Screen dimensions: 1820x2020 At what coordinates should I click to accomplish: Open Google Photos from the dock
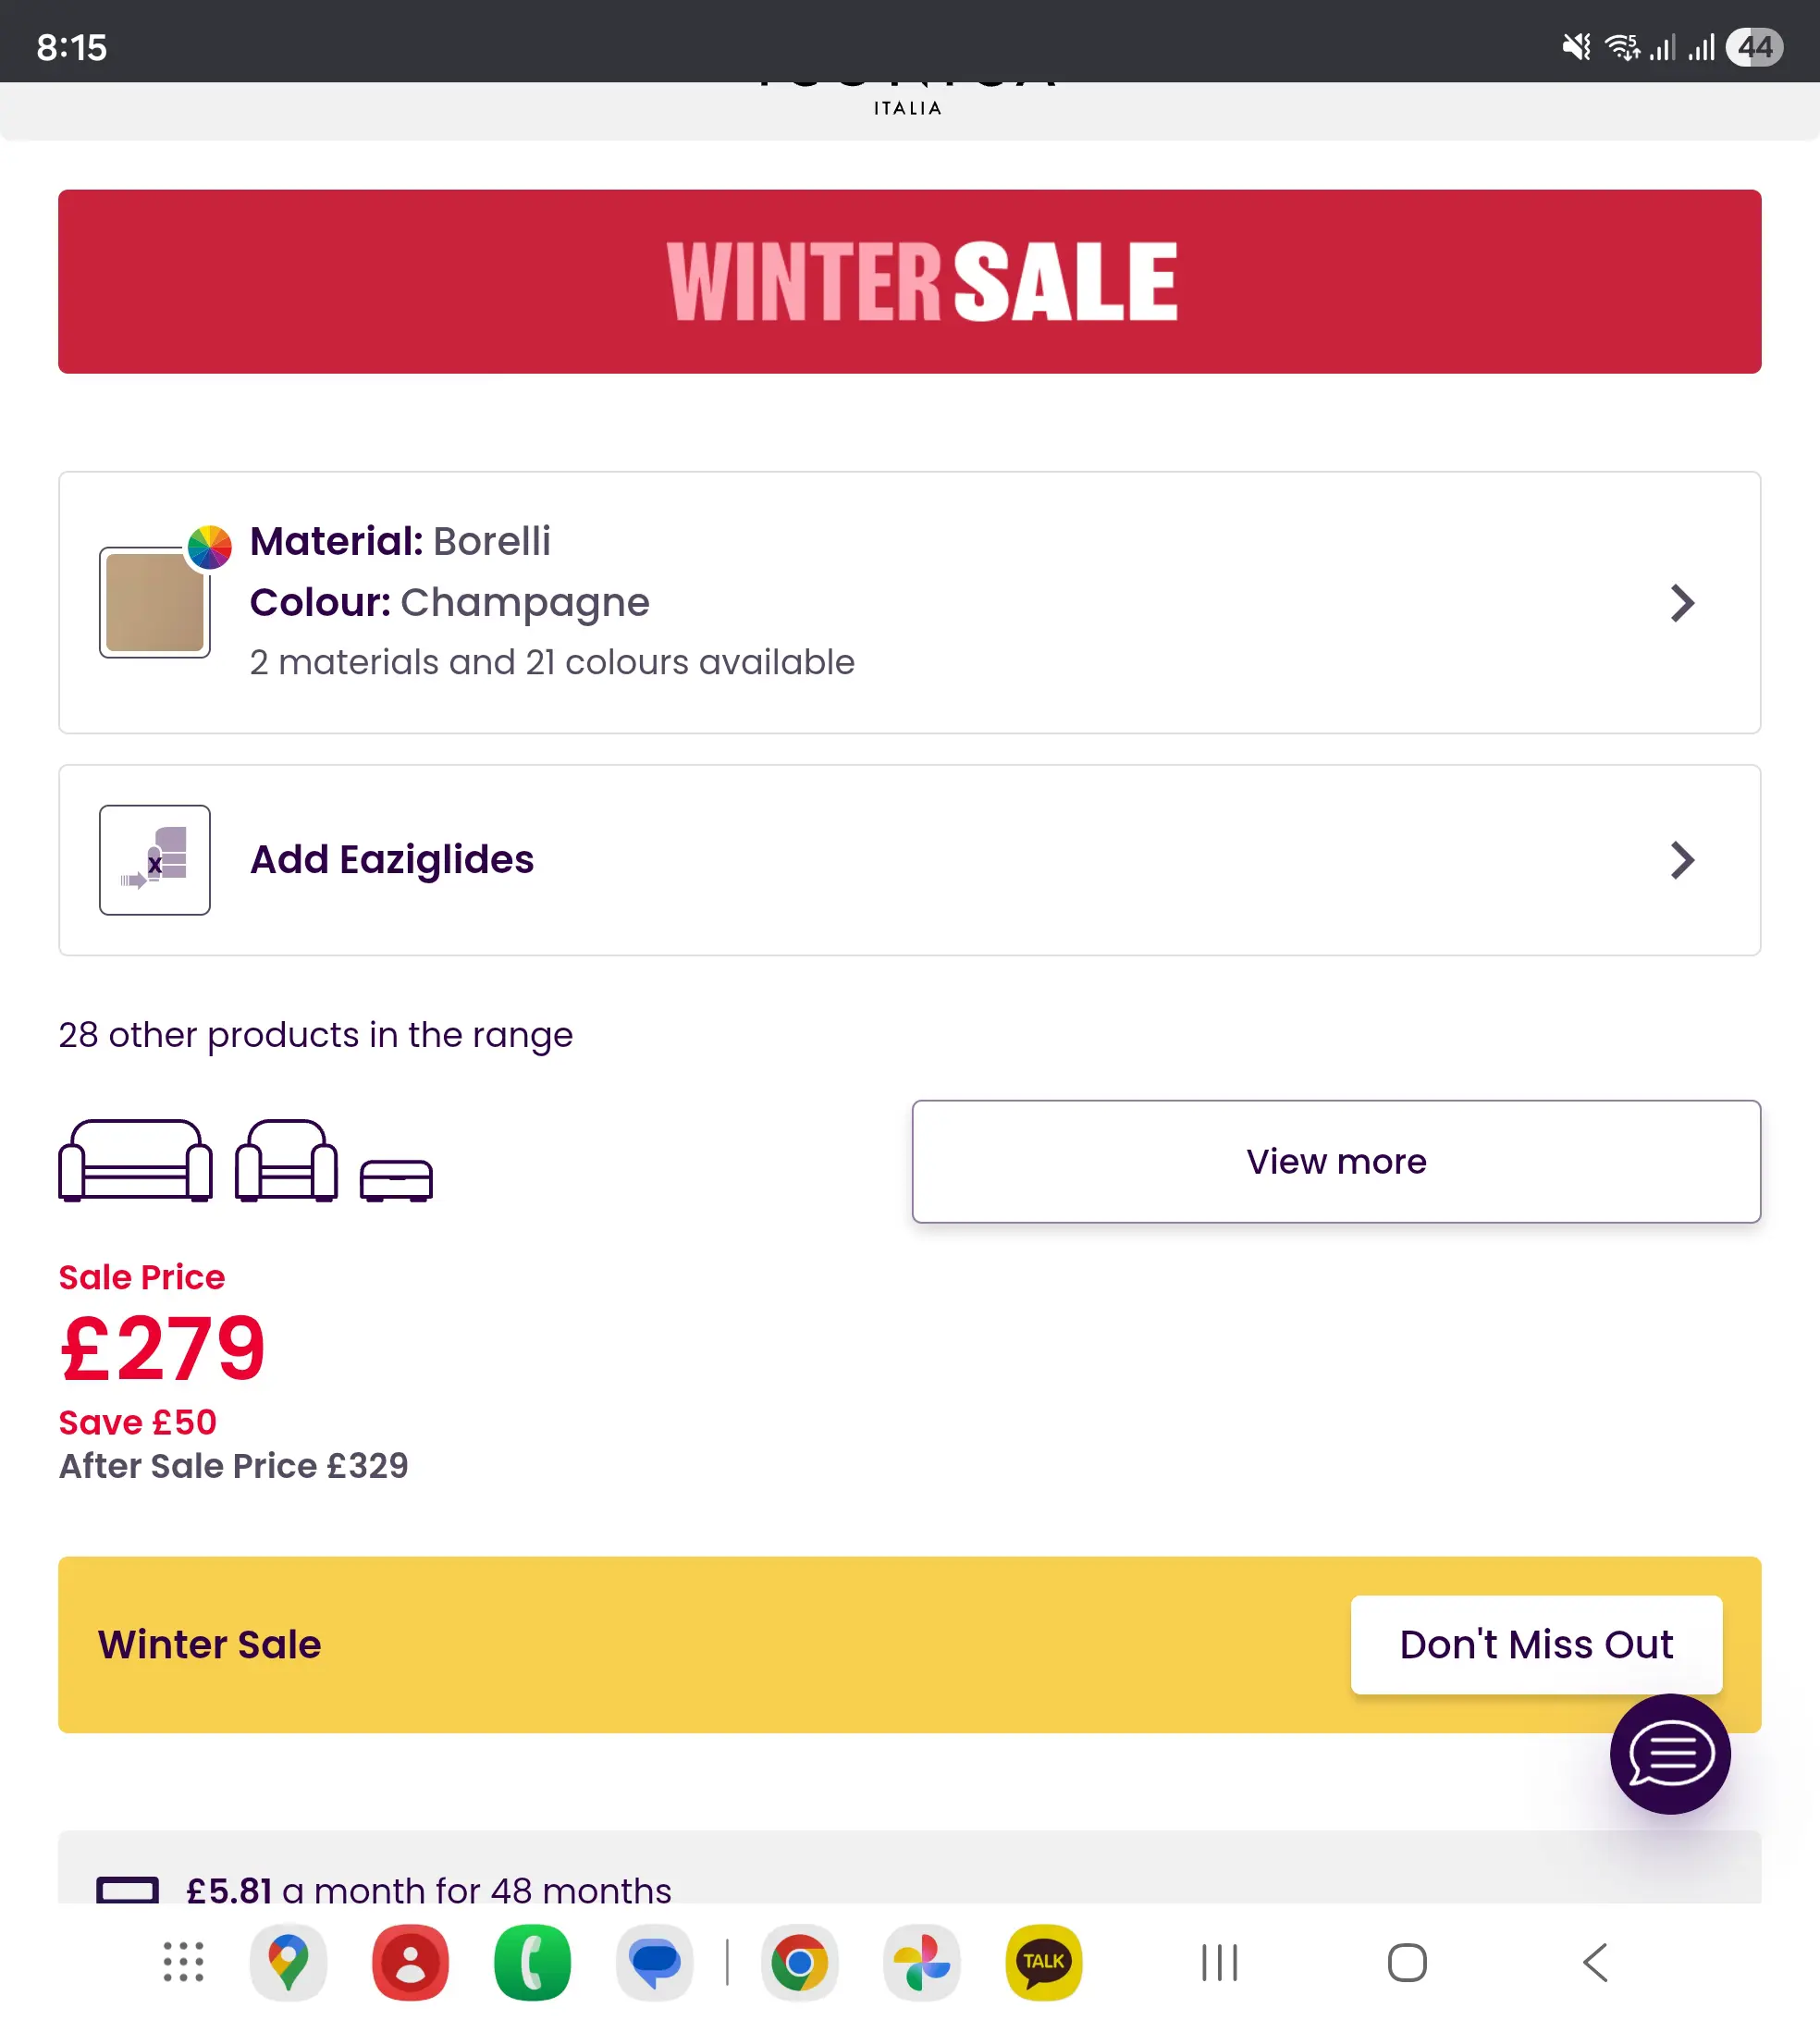click(x=921, y=1962)
